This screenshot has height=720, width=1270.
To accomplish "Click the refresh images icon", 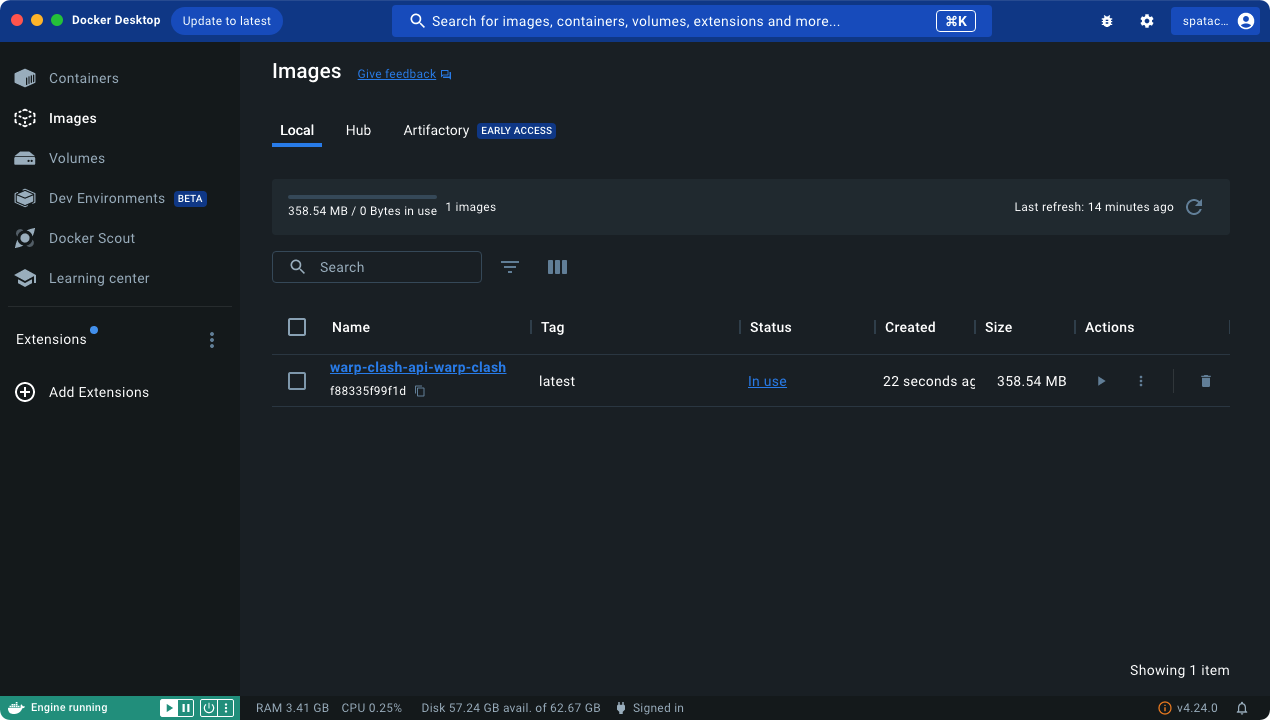I will tap(1194, 207).
